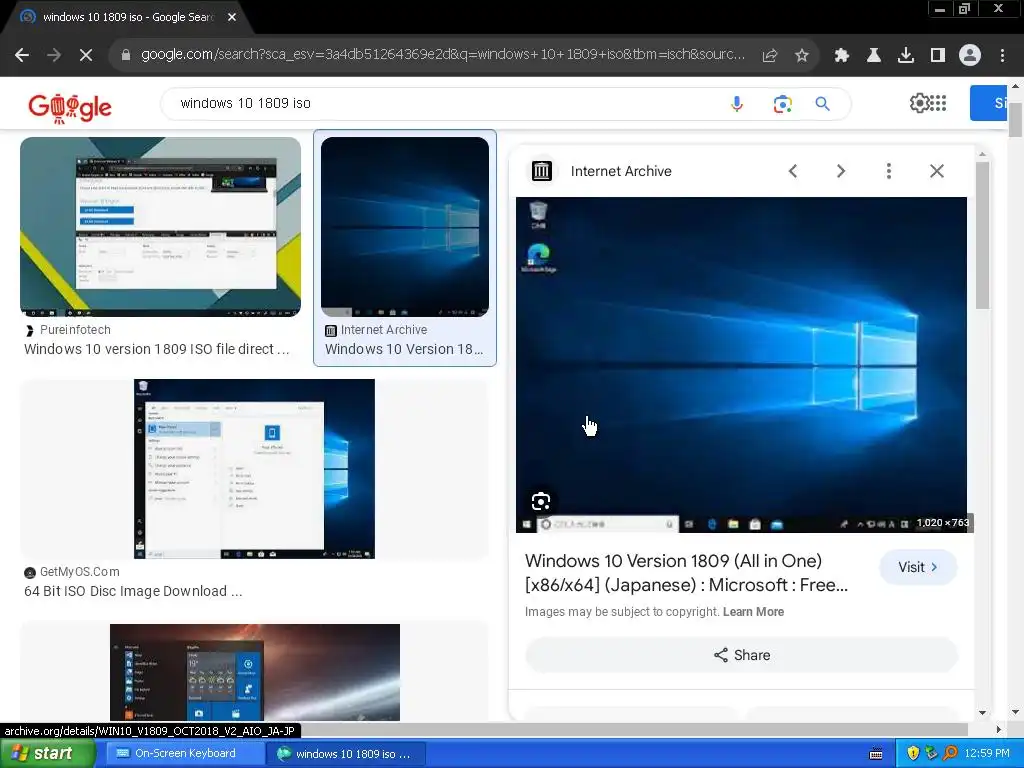Image resolution: width=1024 pixels, height=768 pixels.
Task: Open Chrome Labs flask icon
Action: tap(874, 56)
